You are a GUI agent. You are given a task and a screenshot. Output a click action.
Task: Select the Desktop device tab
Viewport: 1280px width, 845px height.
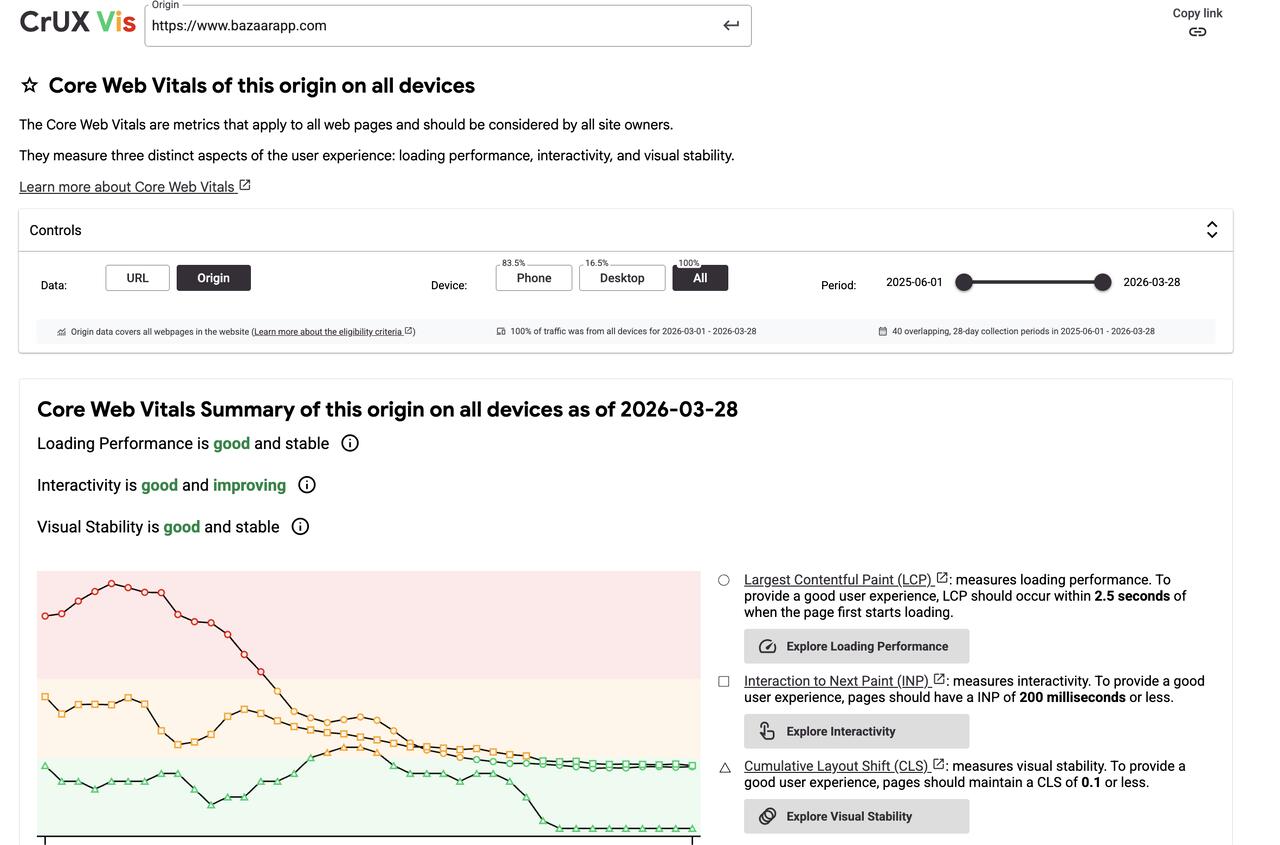tap(621, 277)
